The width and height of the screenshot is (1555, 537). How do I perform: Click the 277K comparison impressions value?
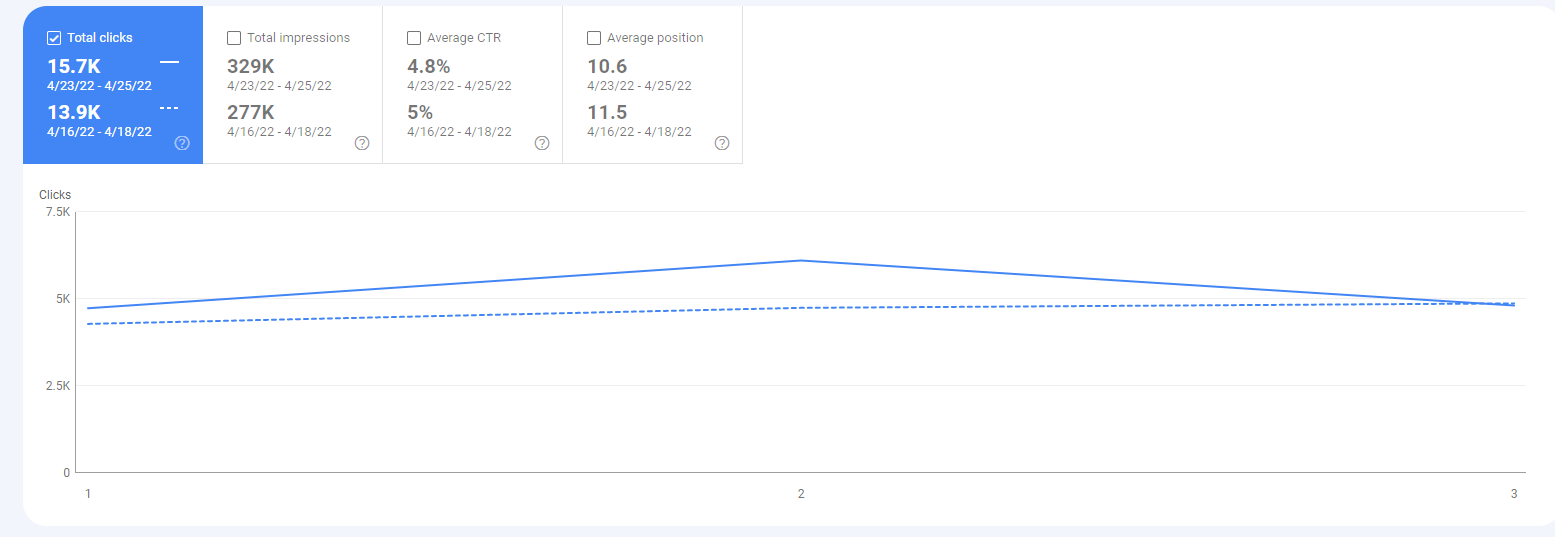[x=251, y=112]
